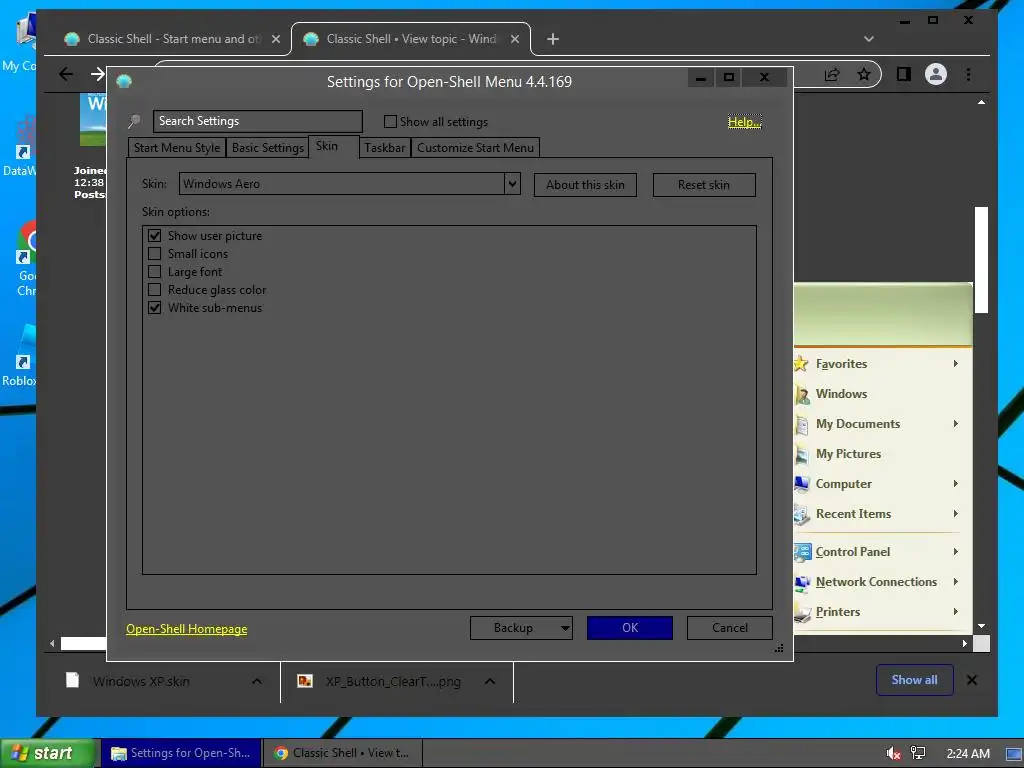Uncheck White sub-menus option
Image resolution: width=1024 pixels, height=768 pixels.
point(155,308)
